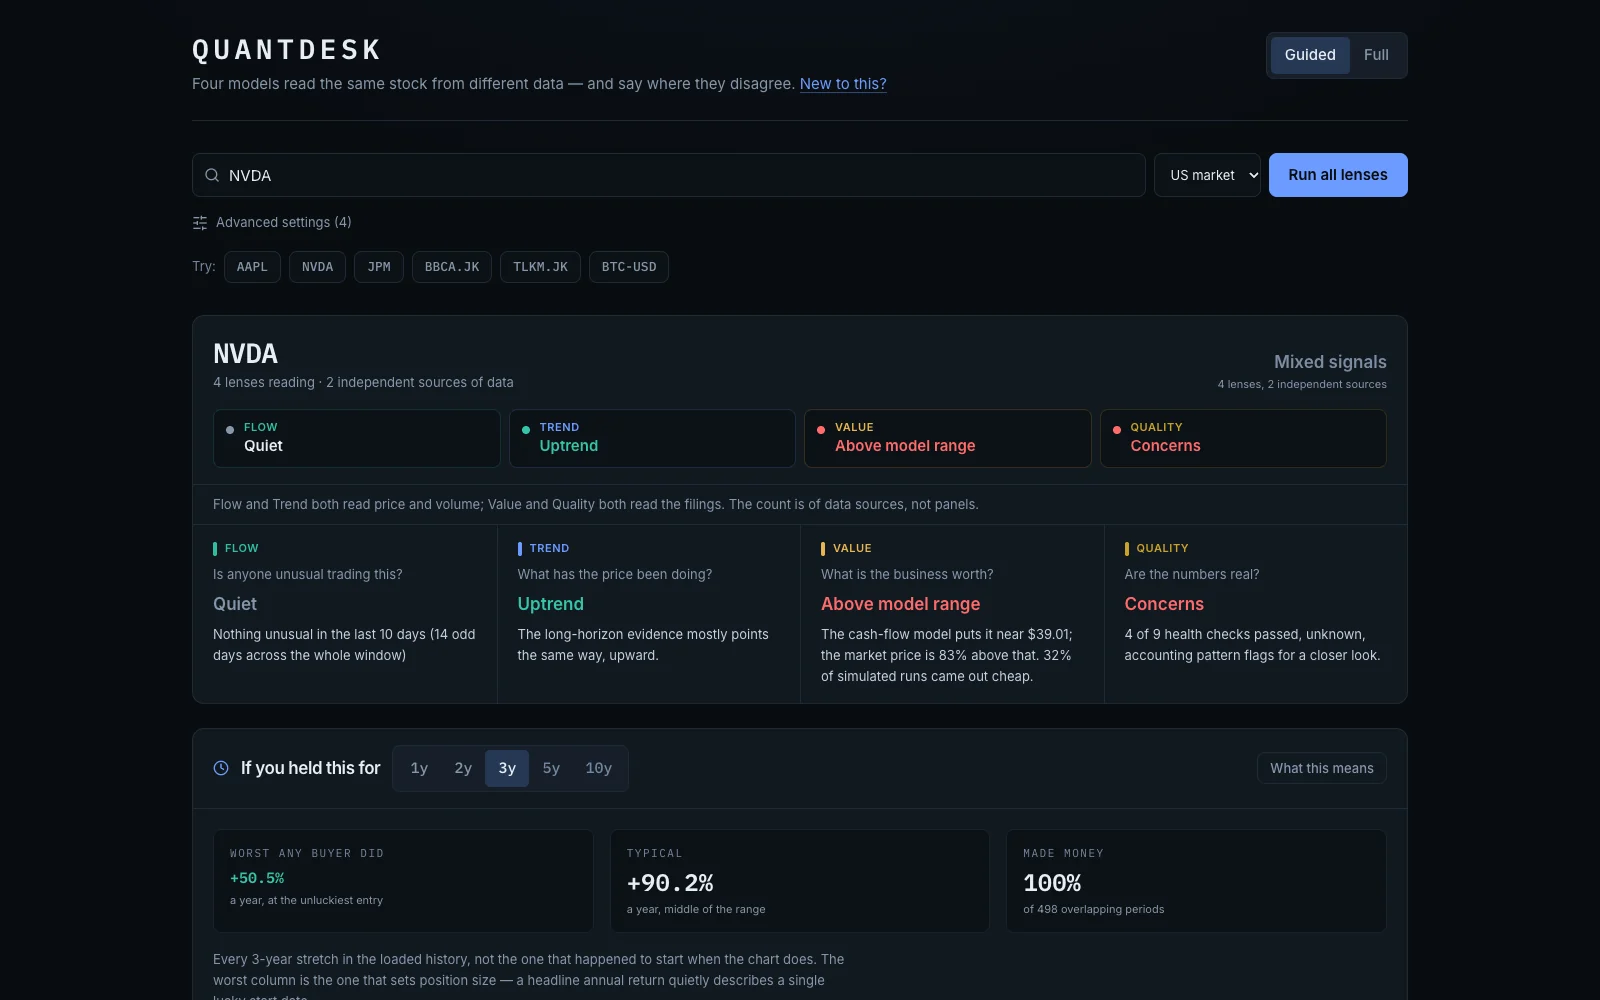
Task: Focus the ticker search field
Action: click(x=669, y=175)
